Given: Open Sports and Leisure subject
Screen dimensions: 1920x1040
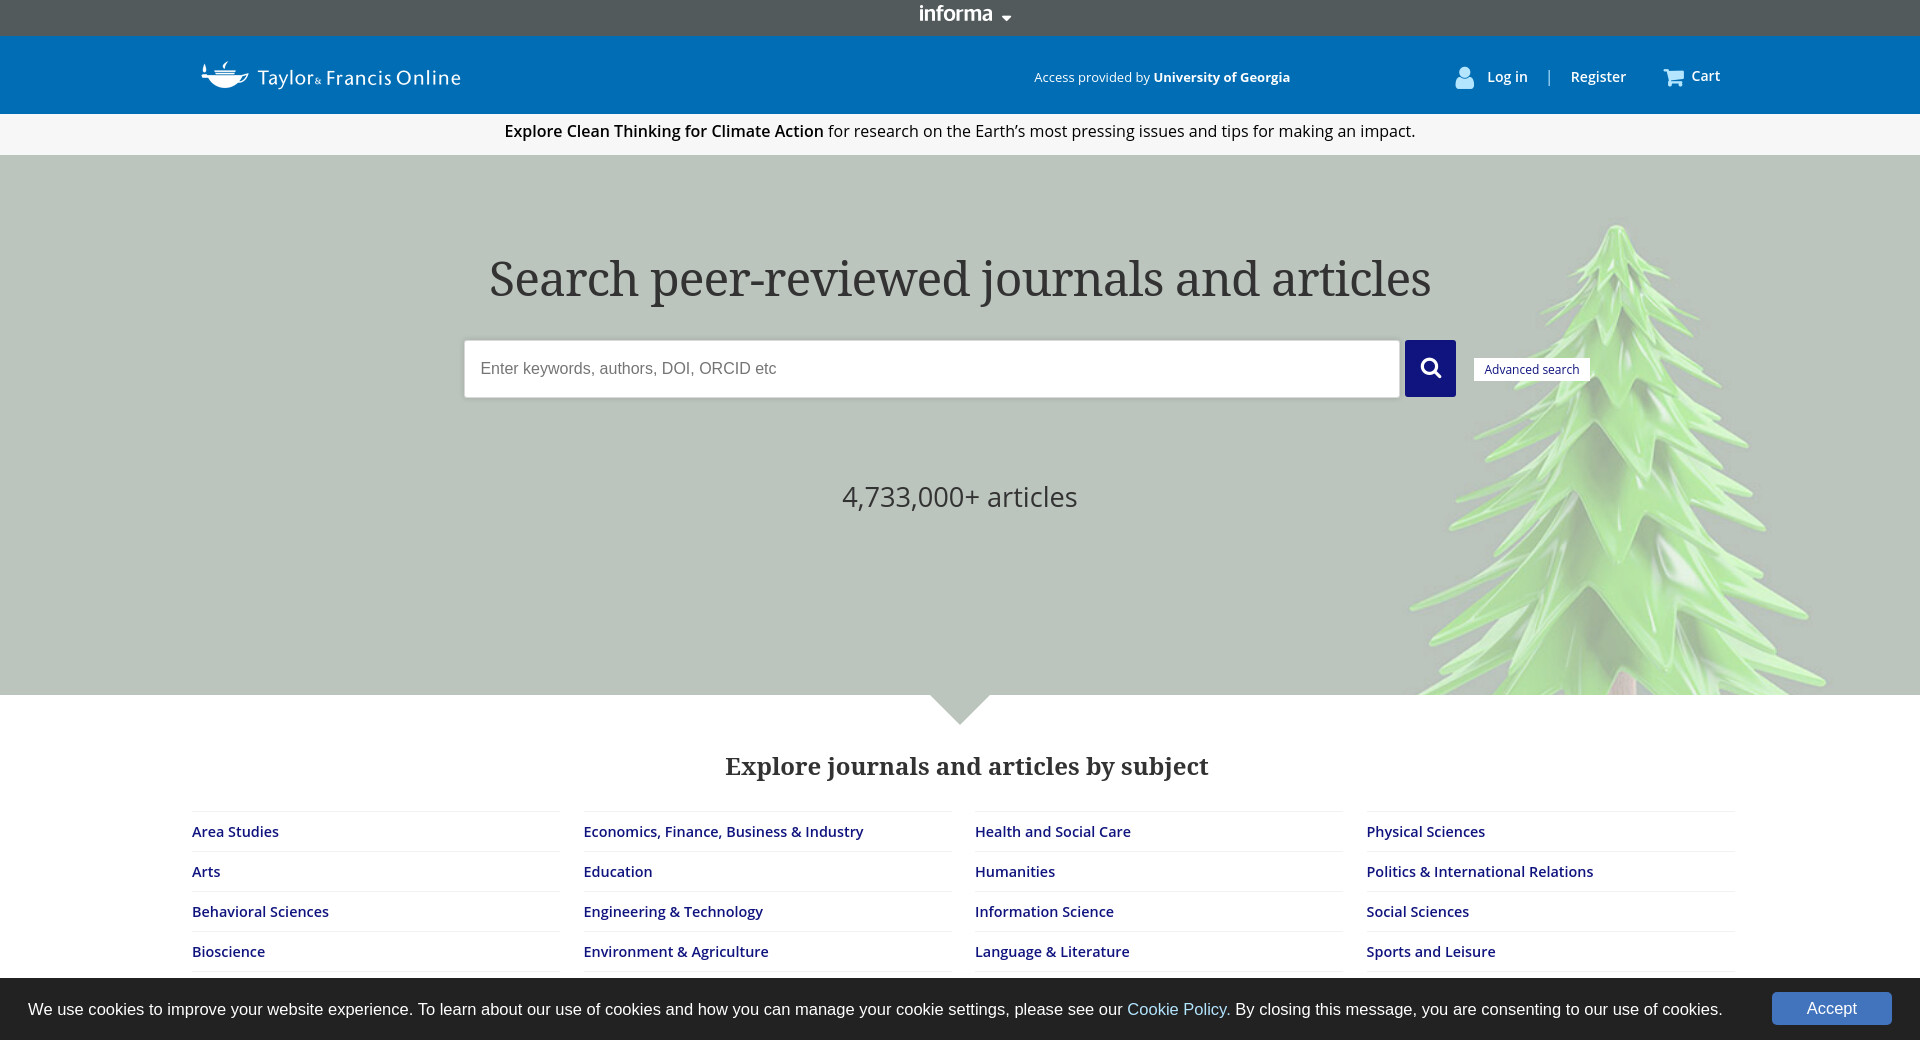Looking at the screenshot, I should click(x=1430, y=952).
